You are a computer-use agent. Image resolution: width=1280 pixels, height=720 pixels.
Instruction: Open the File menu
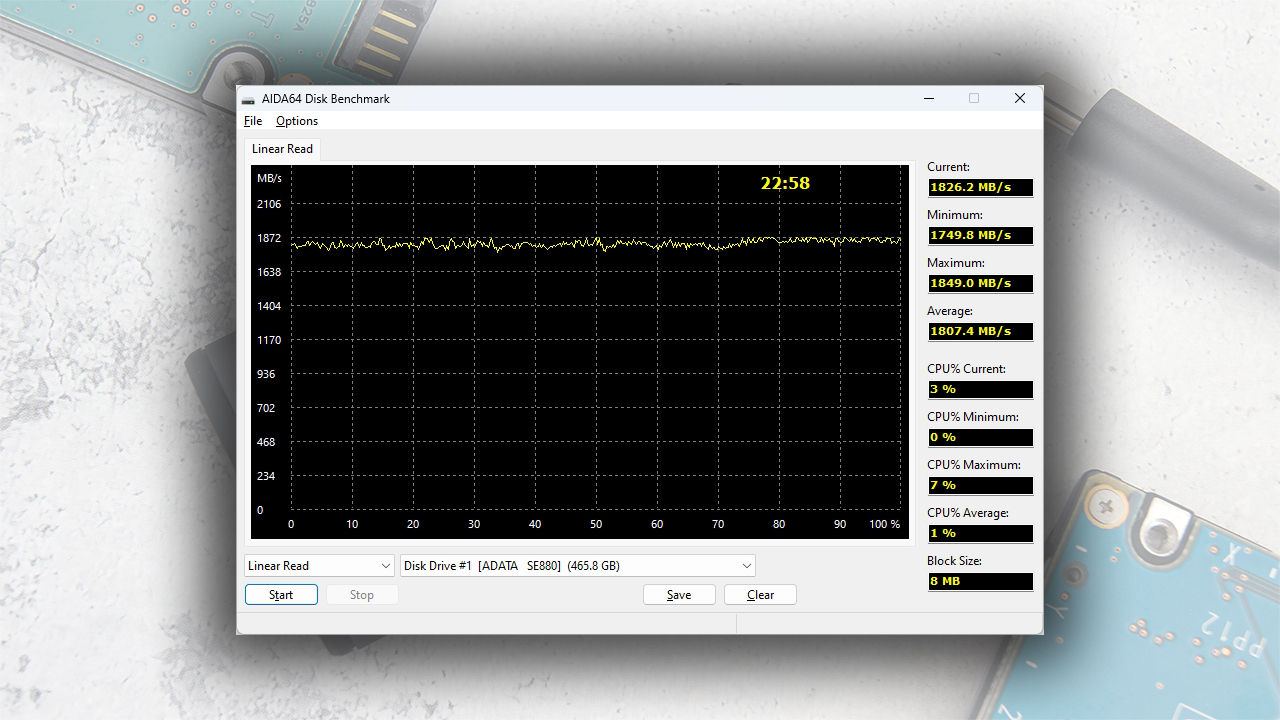pyautogui.click(x=253, y=121)
